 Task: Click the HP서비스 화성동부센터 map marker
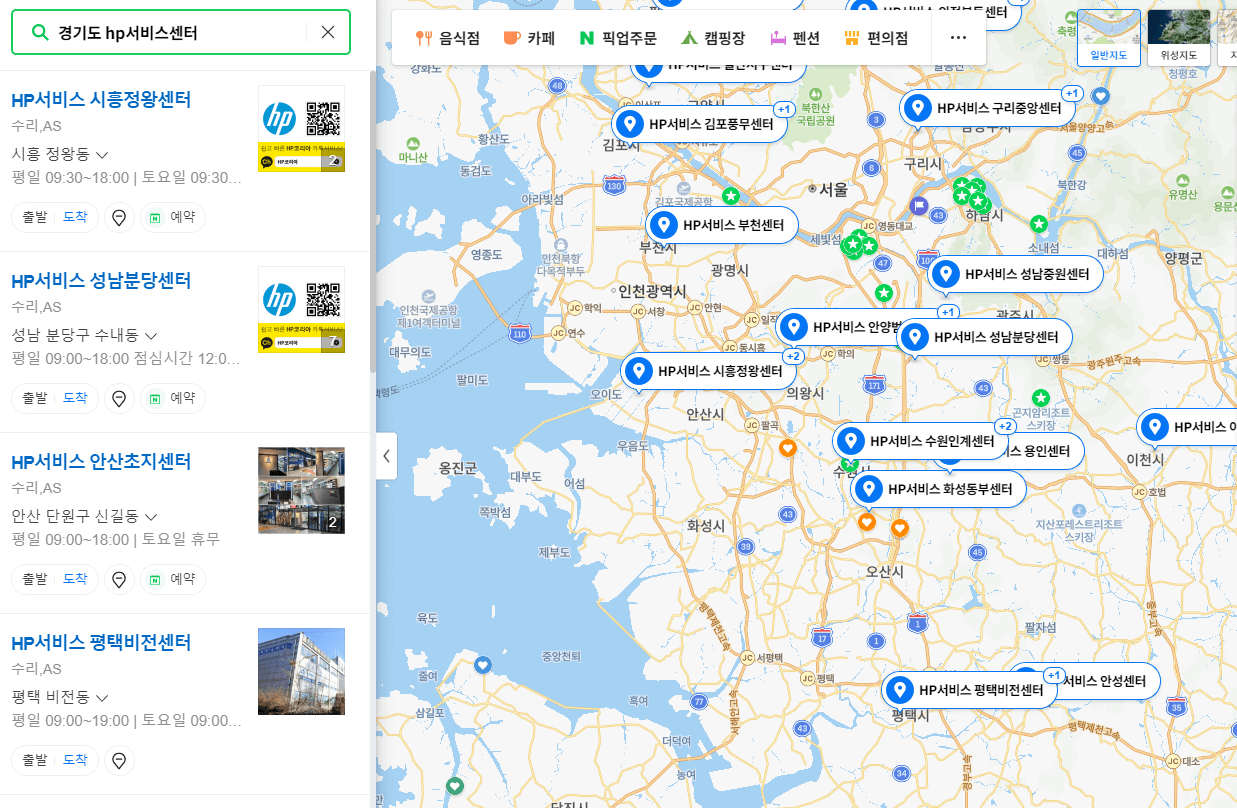(939, 489)
